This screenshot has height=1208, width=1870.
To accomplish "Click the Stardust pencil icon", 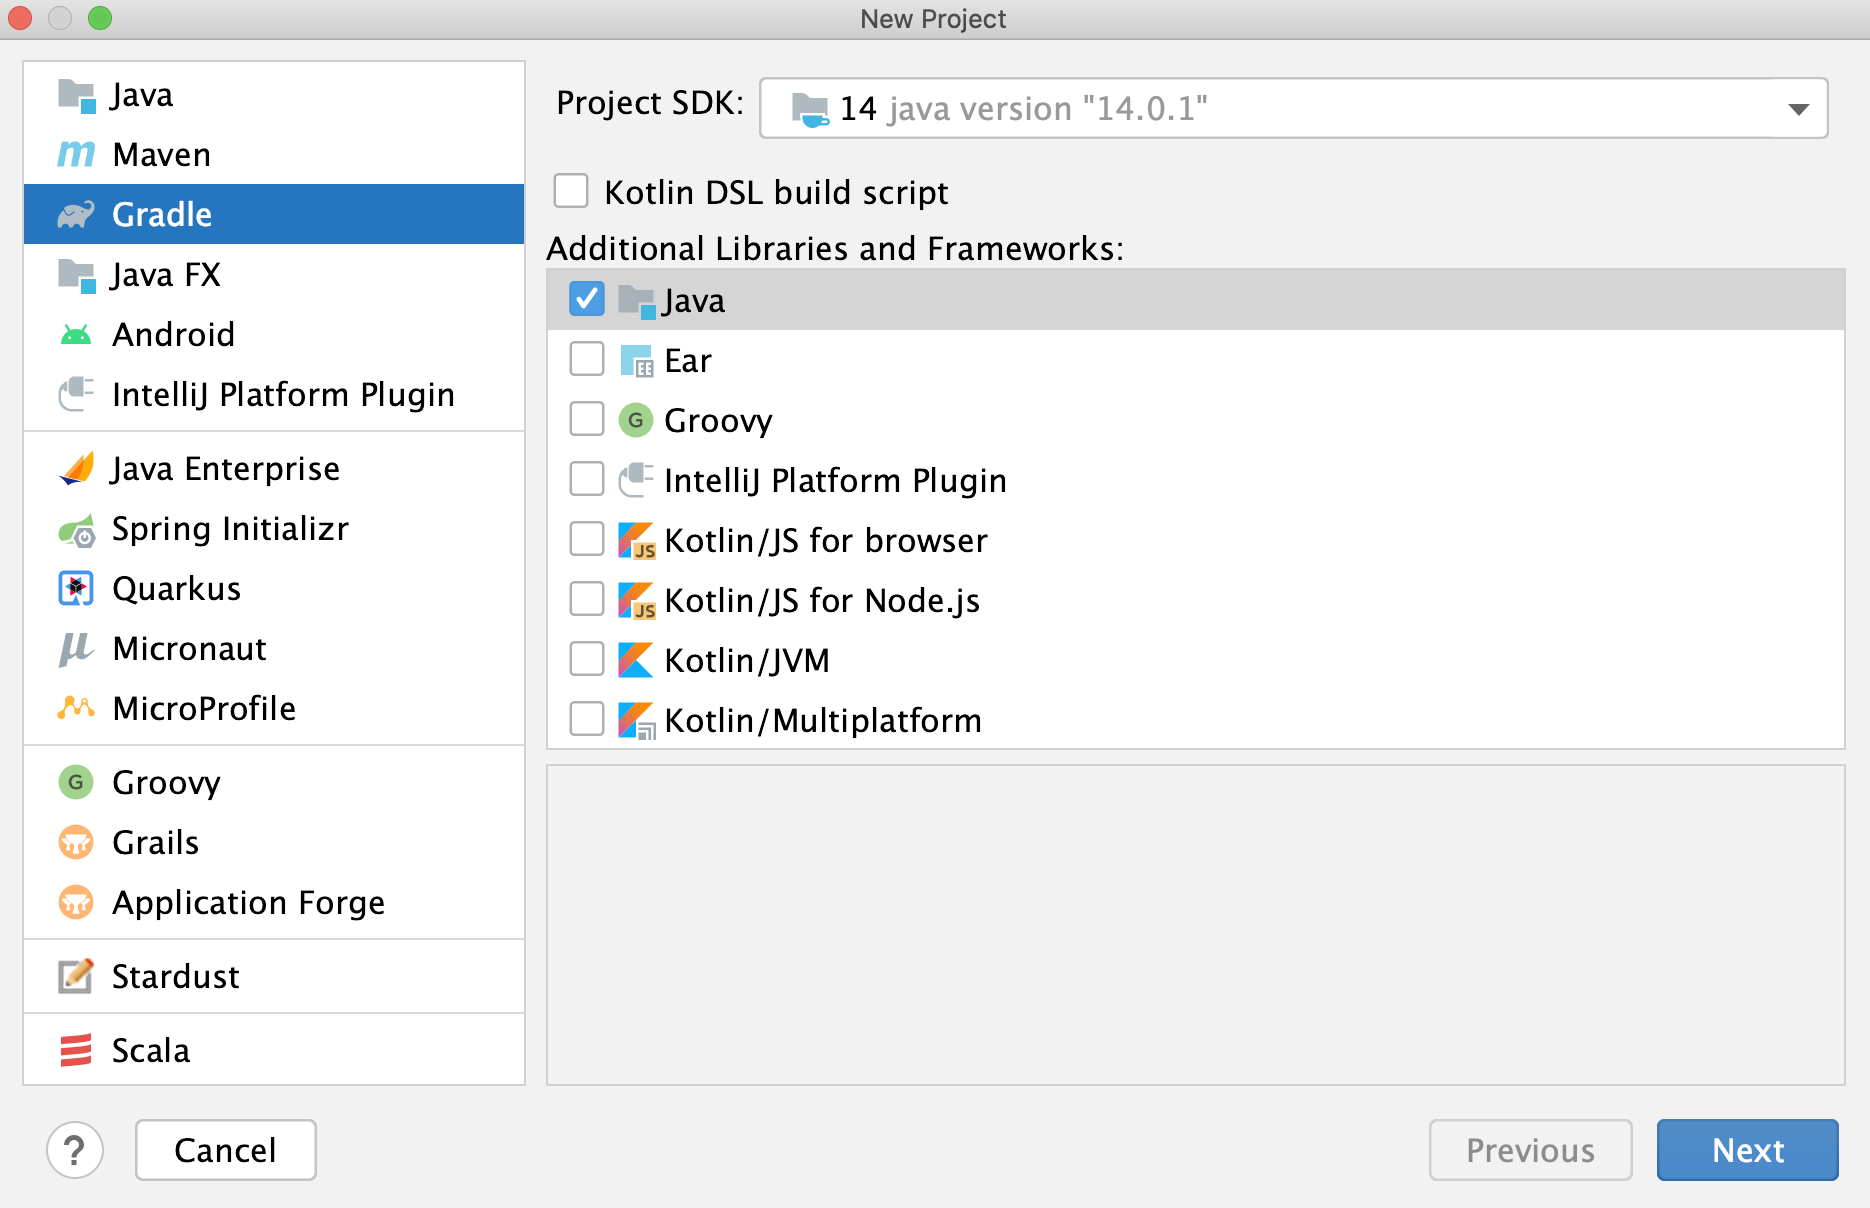I will 76,976.
